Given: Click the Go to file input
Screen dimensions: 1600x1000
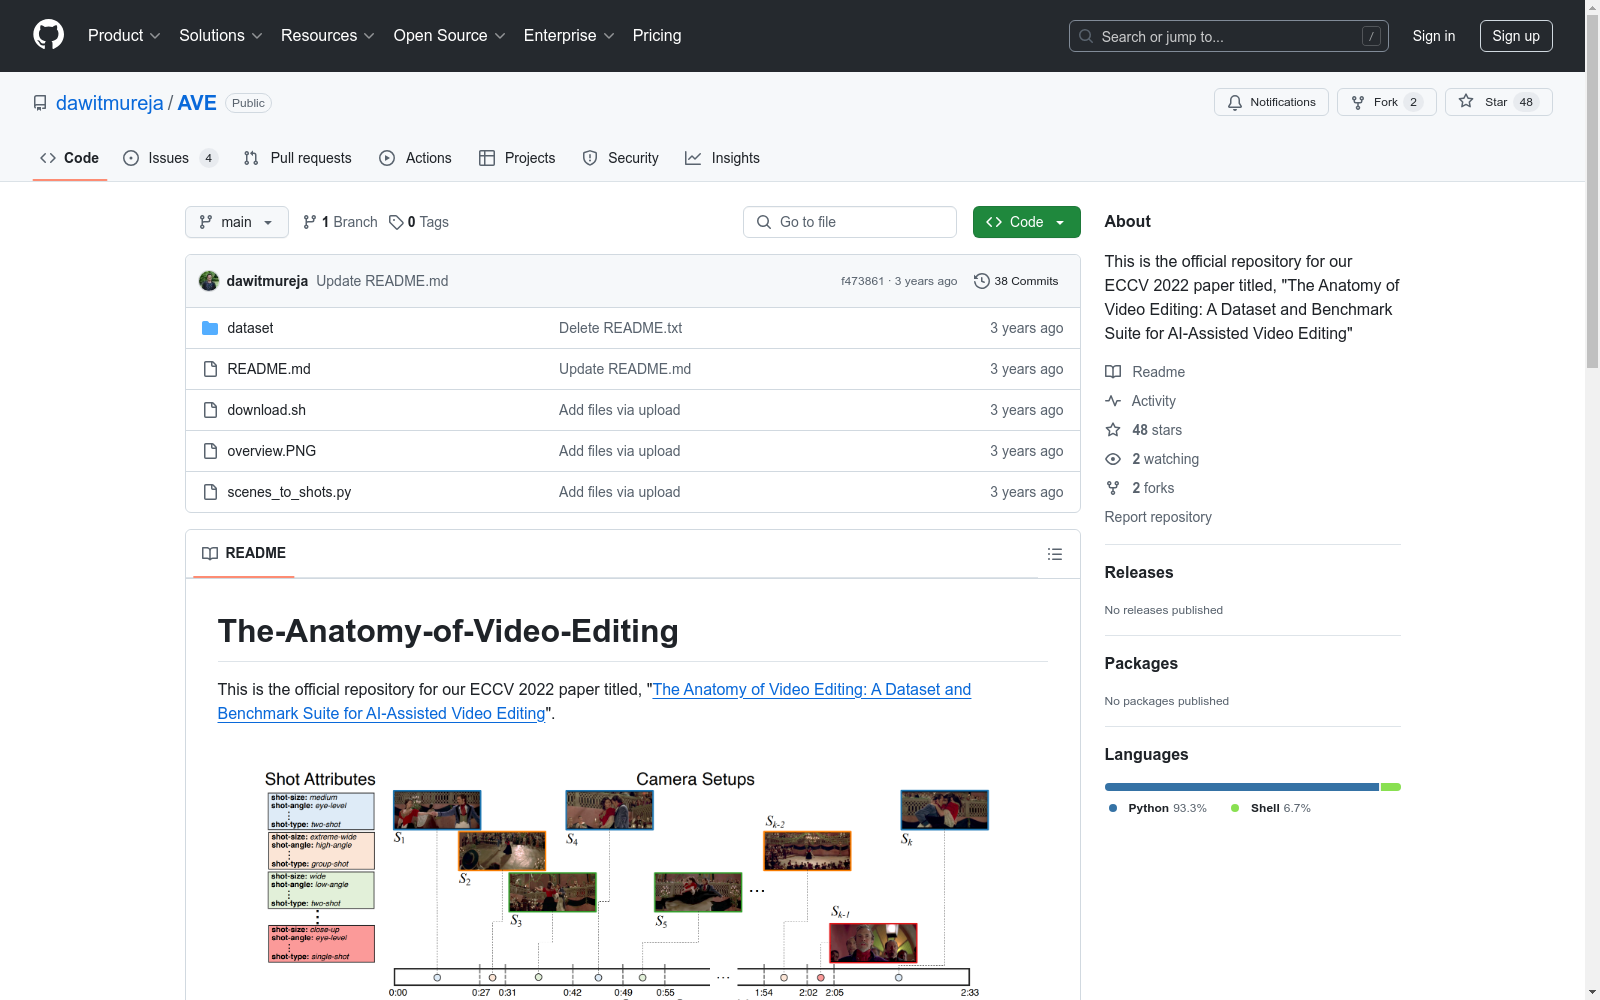Looking at the screenshot, I should point(850,222).
